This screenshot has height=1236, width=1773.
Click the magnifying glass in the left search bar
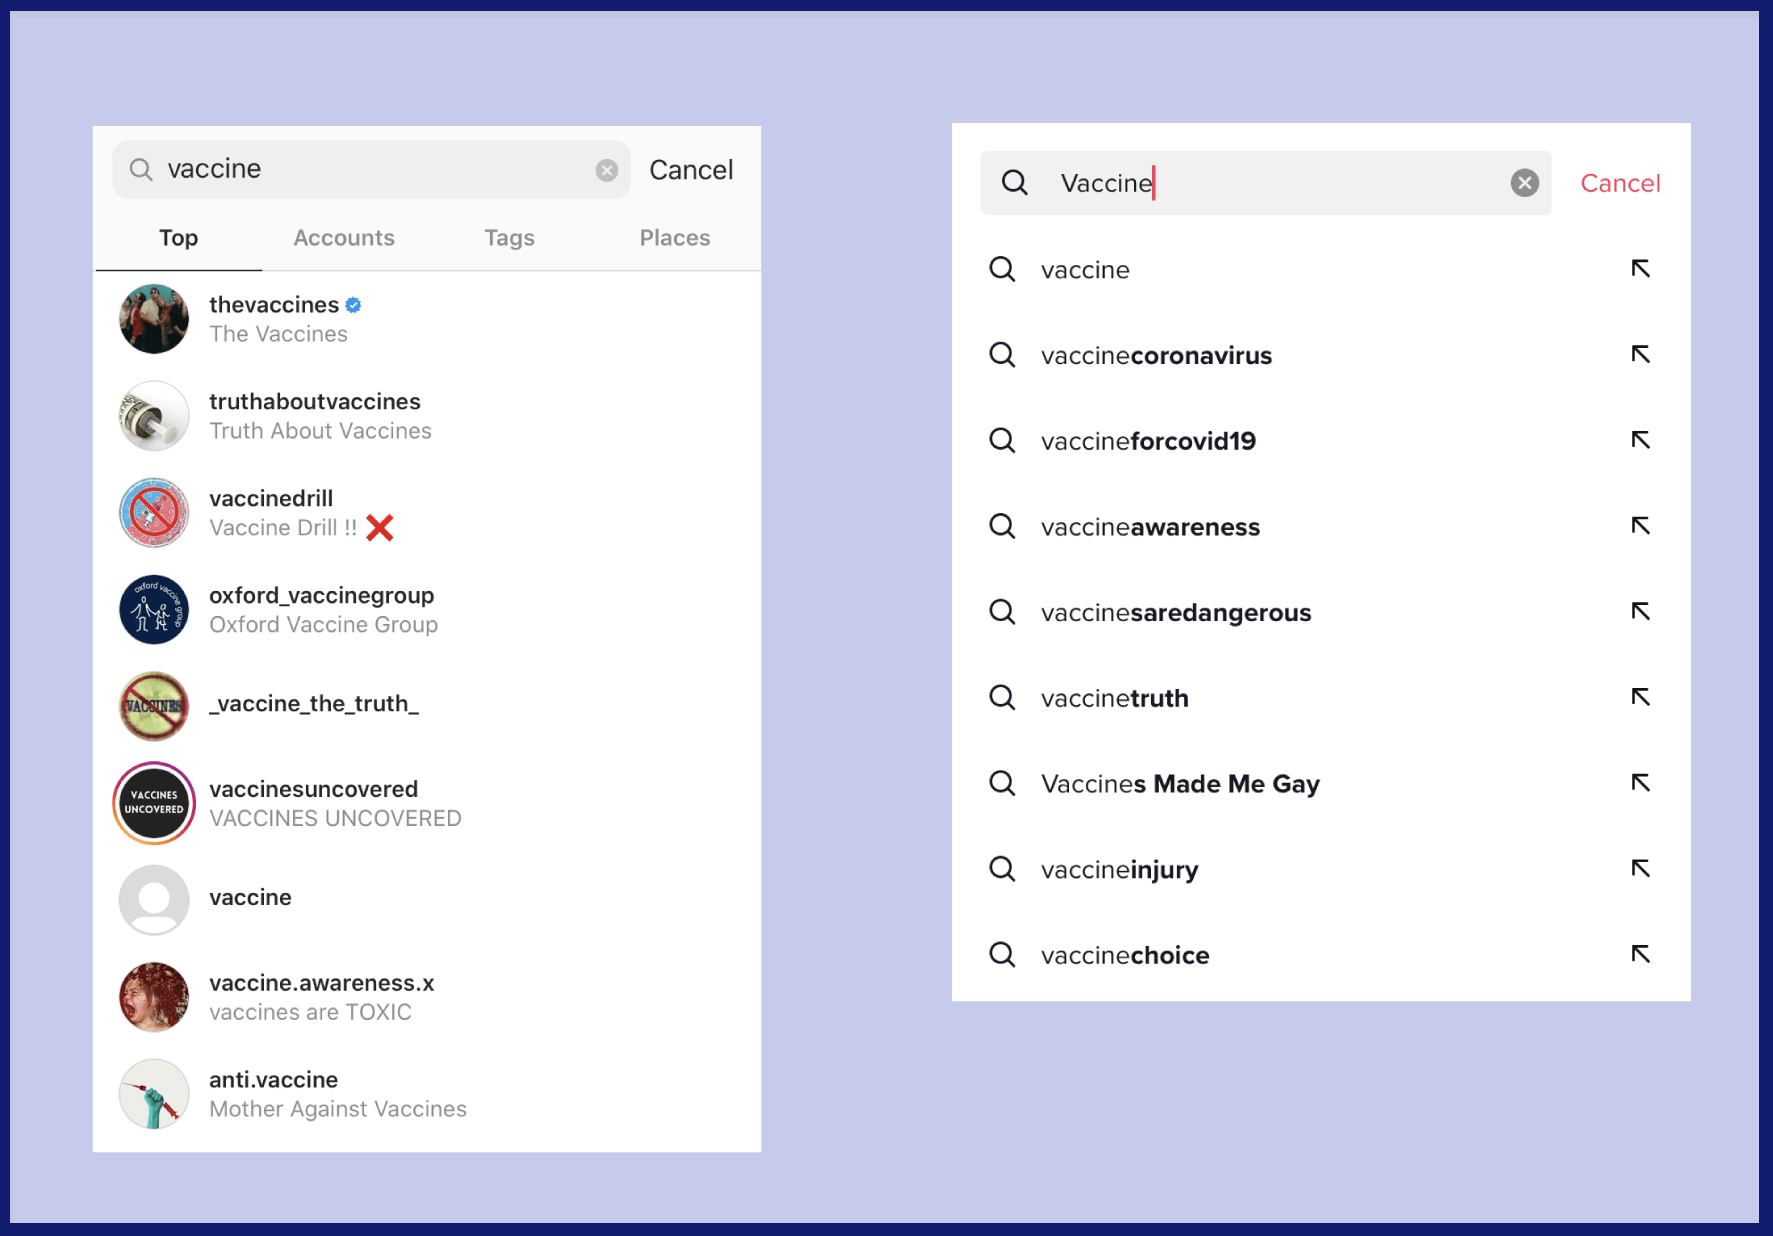140,169
